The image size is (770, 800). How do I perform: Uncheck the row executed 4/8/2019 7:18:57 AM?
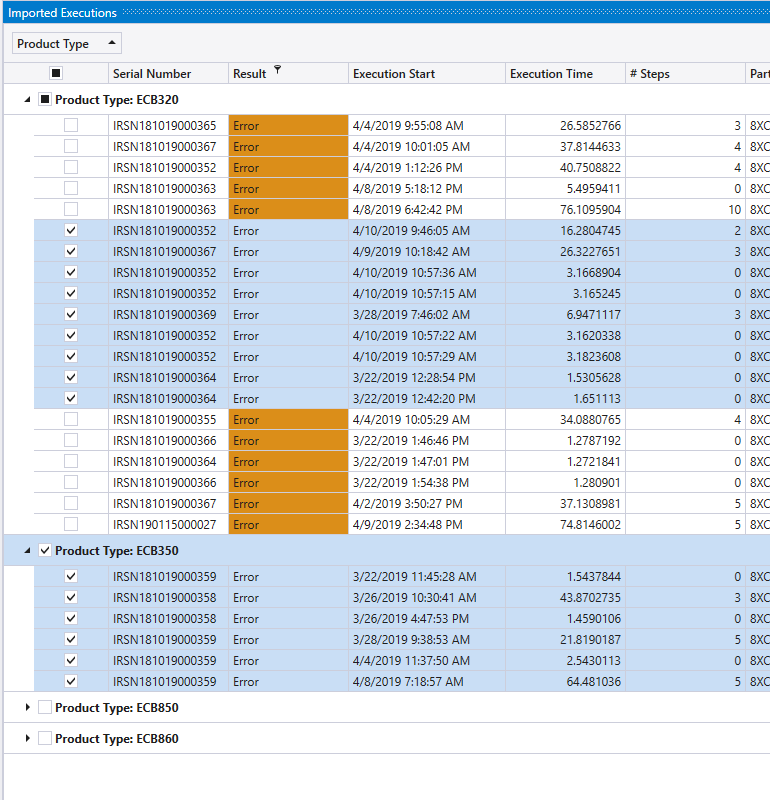click(x=71, y=682)
